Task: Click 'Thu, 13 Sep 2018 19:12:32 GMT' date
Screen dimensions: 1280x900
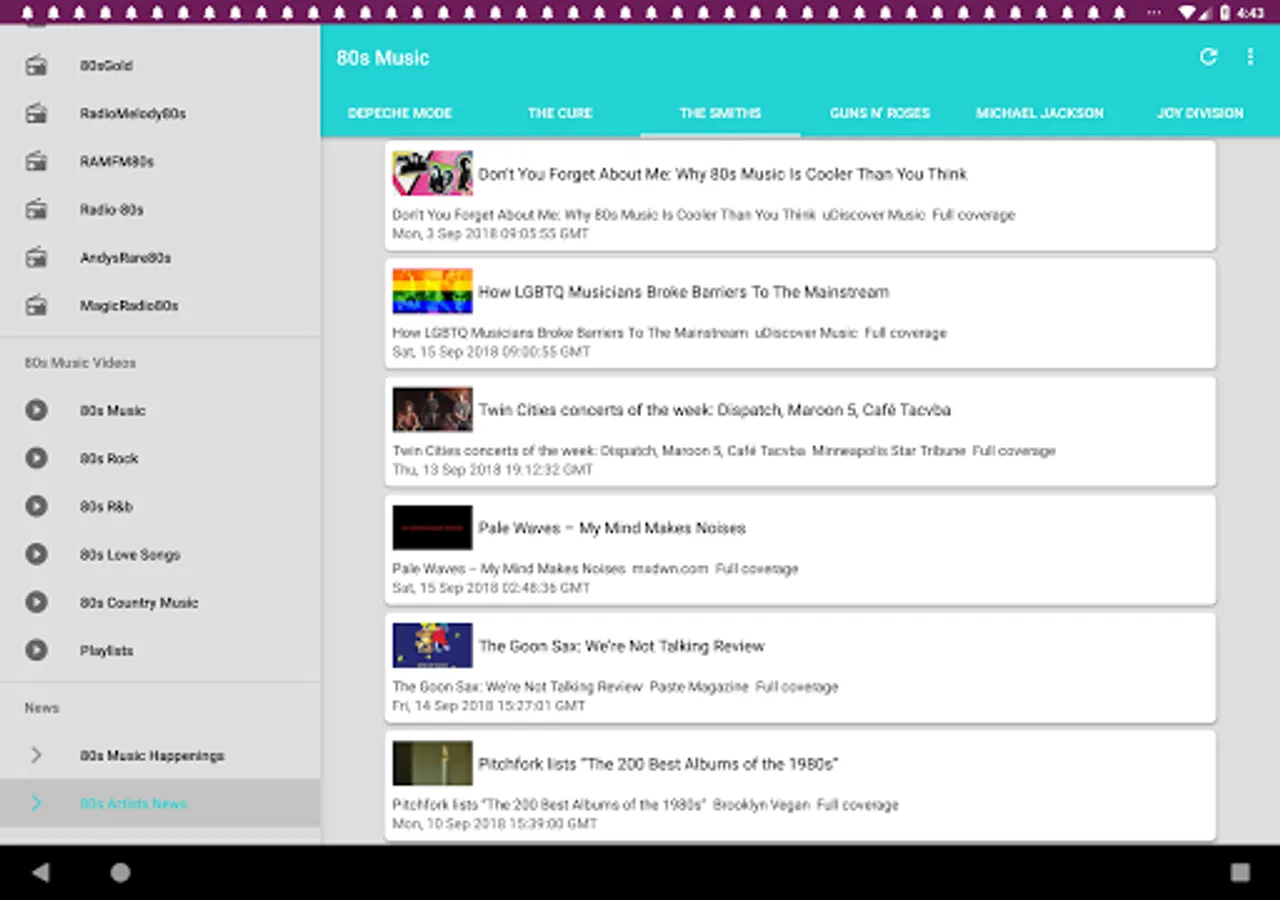Action: point(492,470)
